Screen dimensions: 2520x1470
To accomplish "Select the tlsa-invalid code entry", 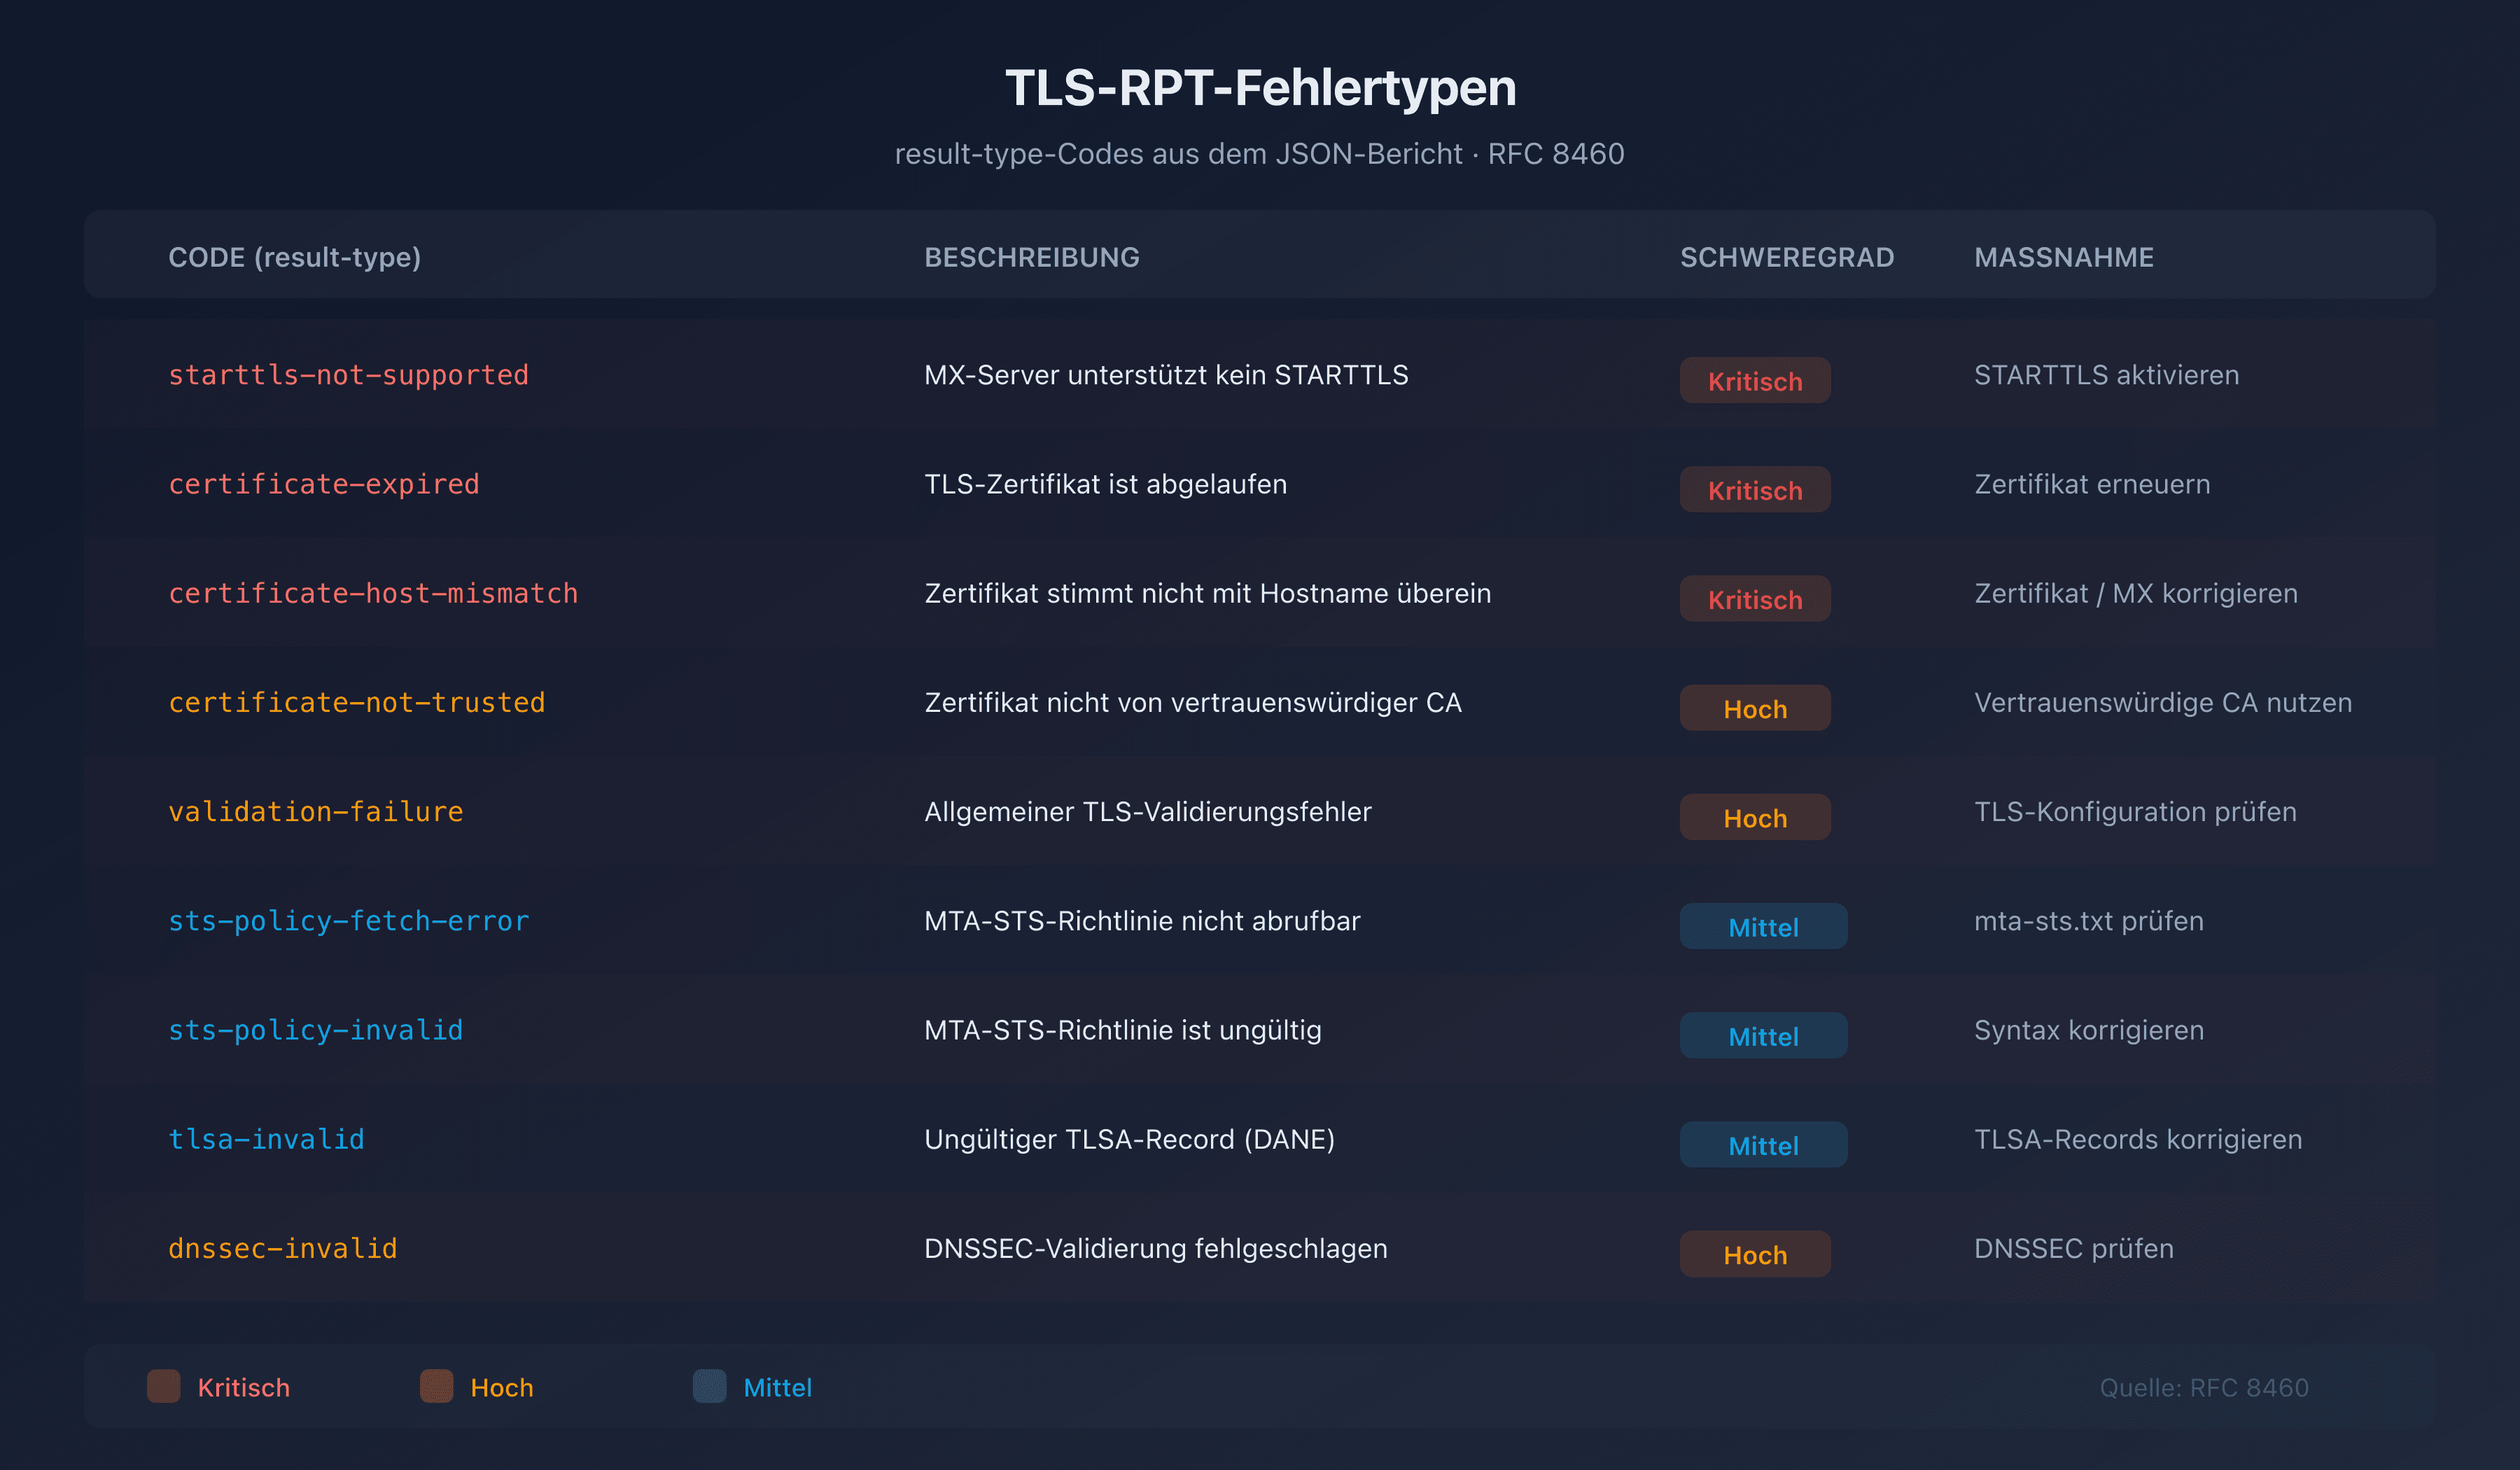I will click(266, 1139).
